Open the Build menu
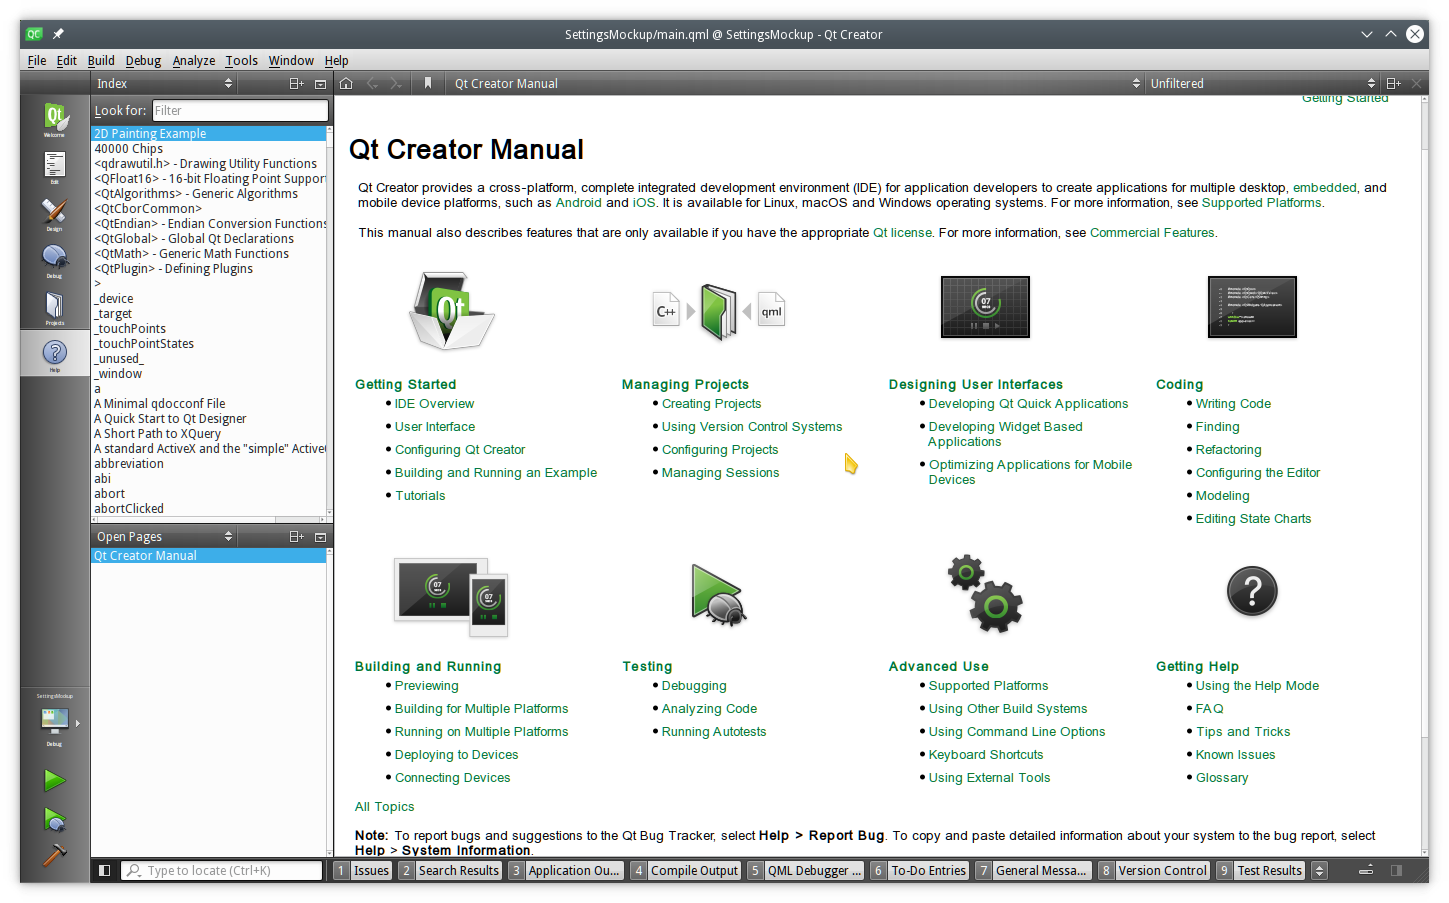This screenshot has width=1449, height=903. pyautogui.click(x=101, y=61)
